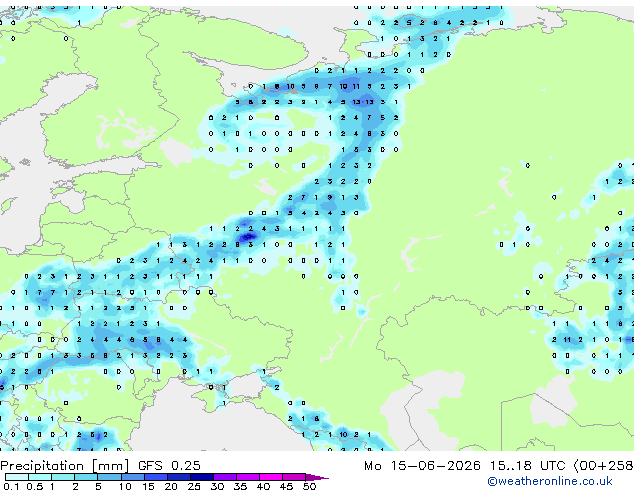Choose the 25–30 mm navy legend swatch
This screenshot has width=634, height=490.
pos(202,477)
